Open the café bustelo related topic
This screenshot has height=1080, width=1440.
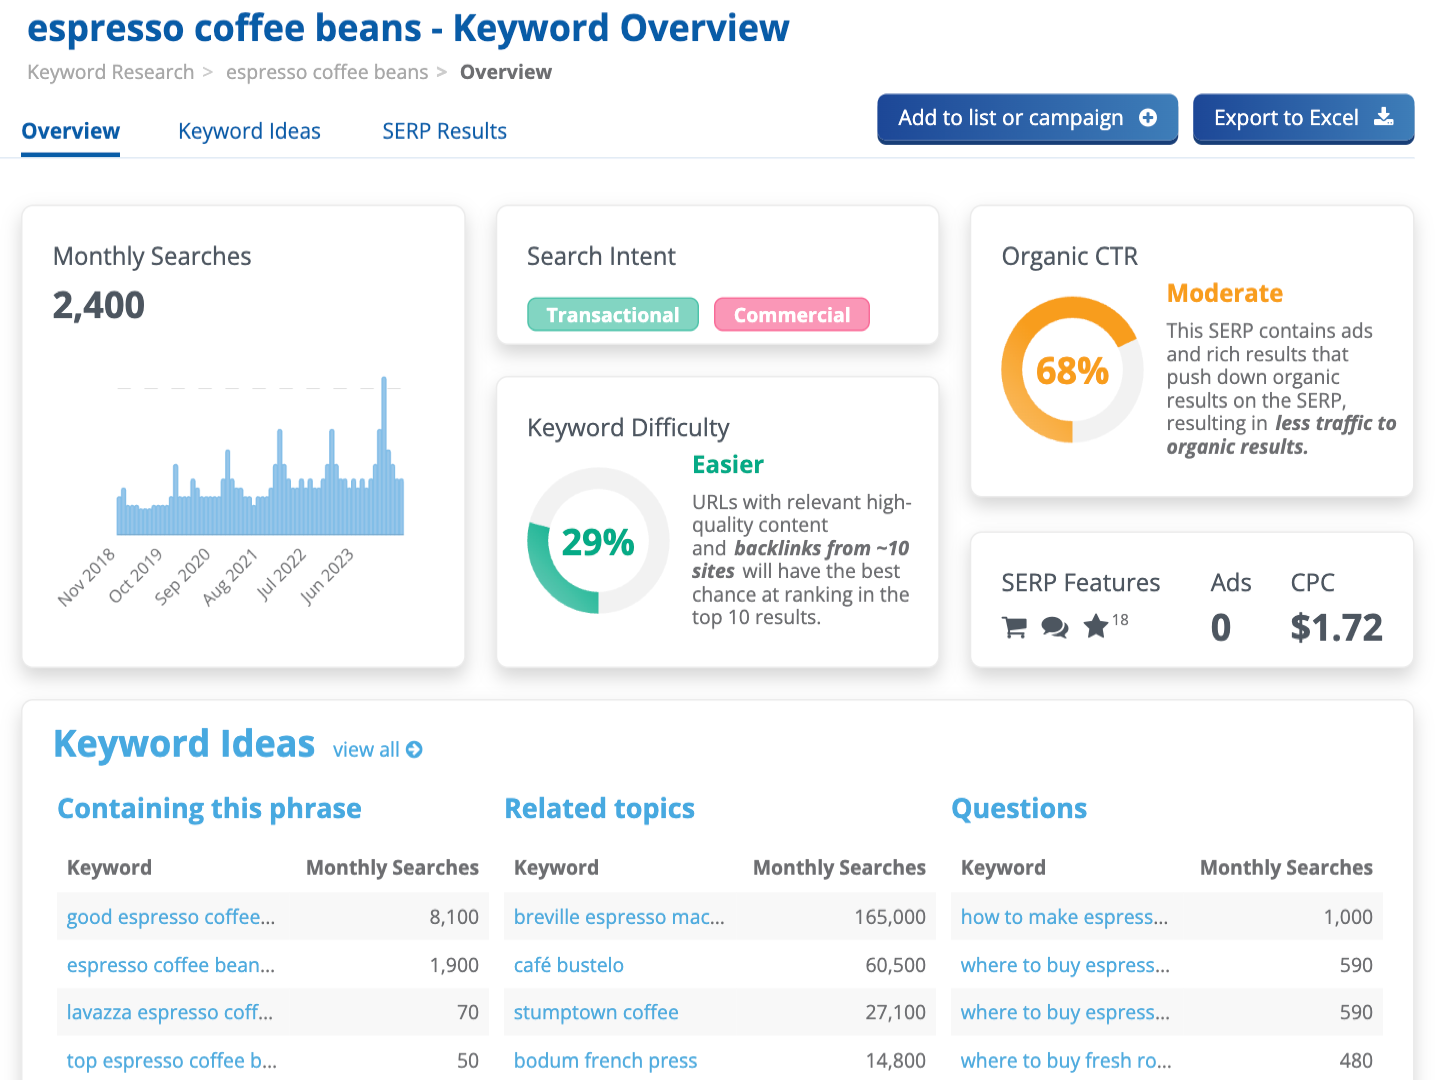(568, 965)
